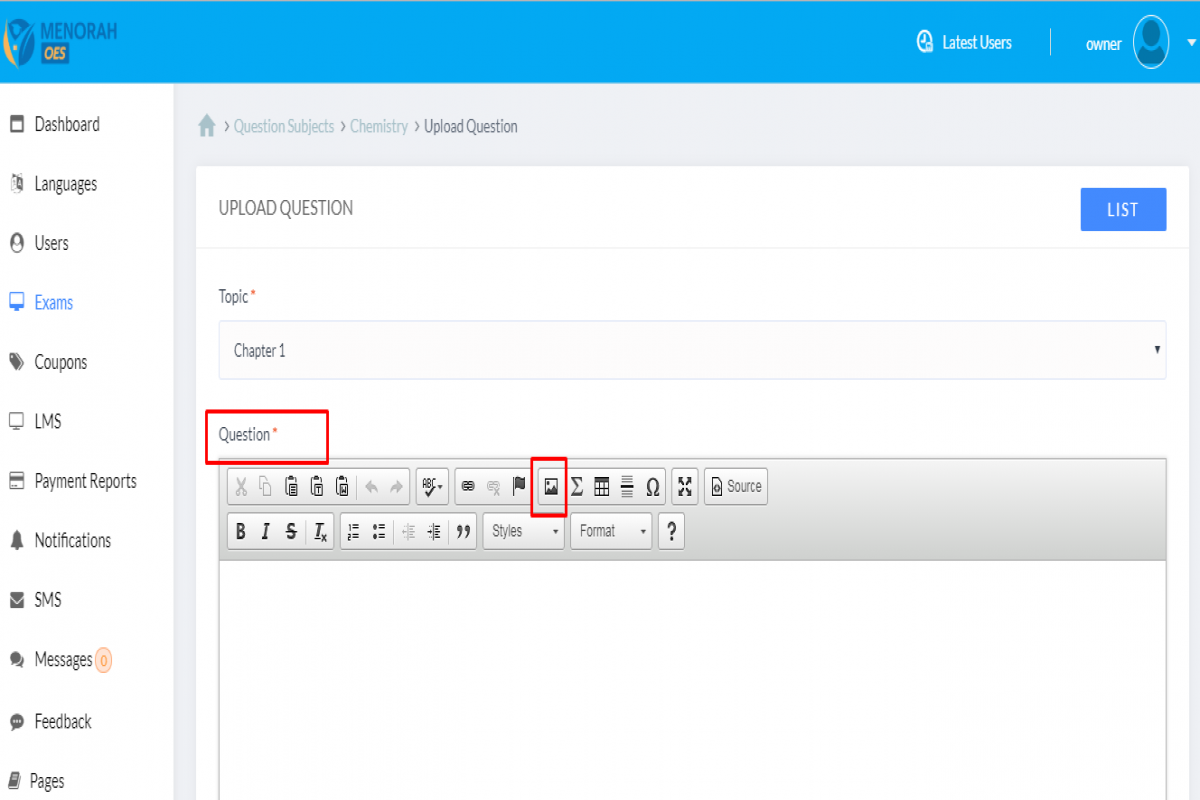
Task: Insert a hyperlink in the editor
Action: (x=468, y=487)
